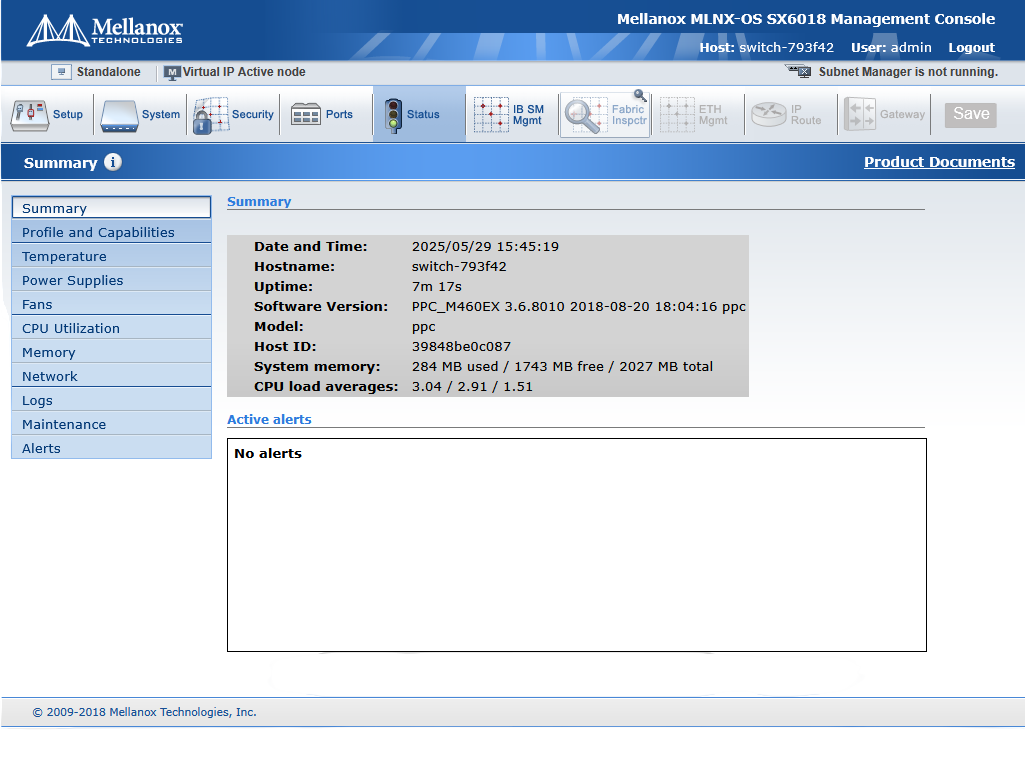Go to the Network sidebar entry

pos(111,376)
